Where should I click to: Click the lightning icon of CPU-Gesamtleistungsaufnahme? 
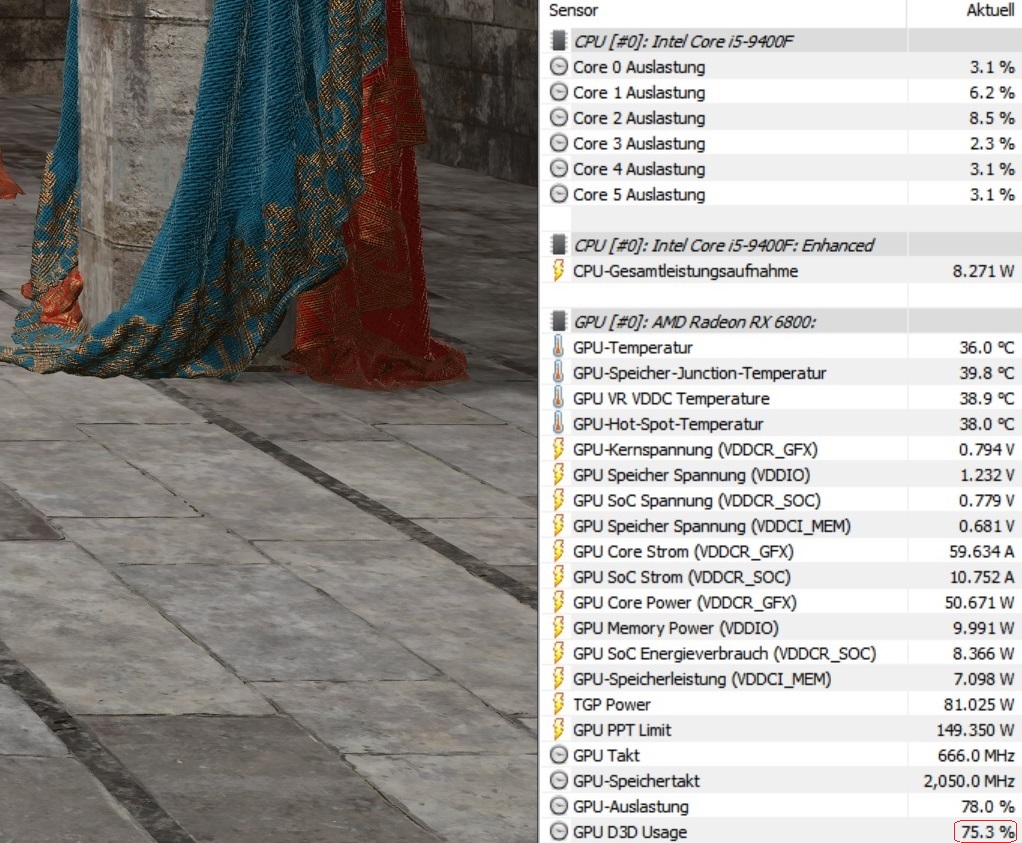558,271
